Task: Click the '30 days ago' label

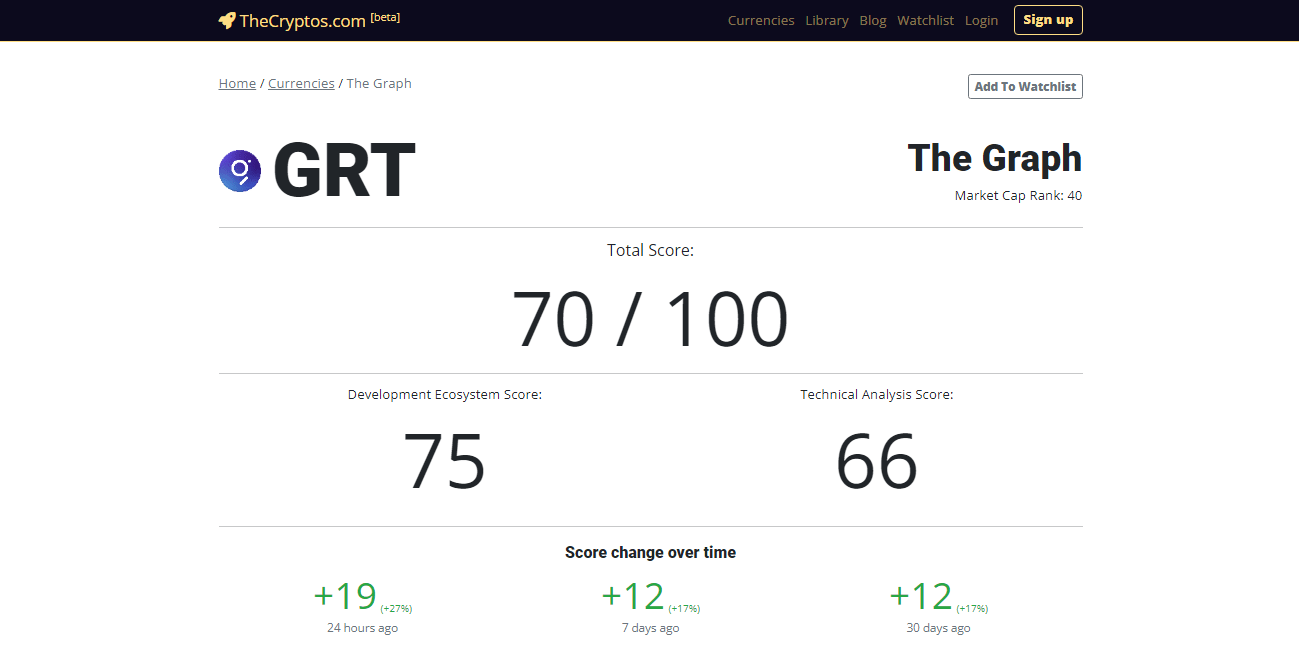Action: click(938, 628)
